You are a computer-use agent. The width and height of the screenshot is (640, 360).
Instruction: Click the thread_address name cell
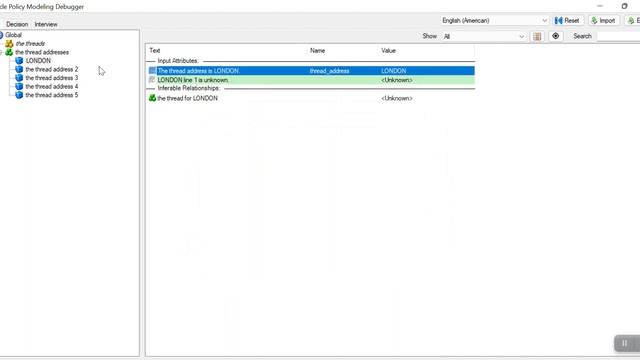(329, 71)
